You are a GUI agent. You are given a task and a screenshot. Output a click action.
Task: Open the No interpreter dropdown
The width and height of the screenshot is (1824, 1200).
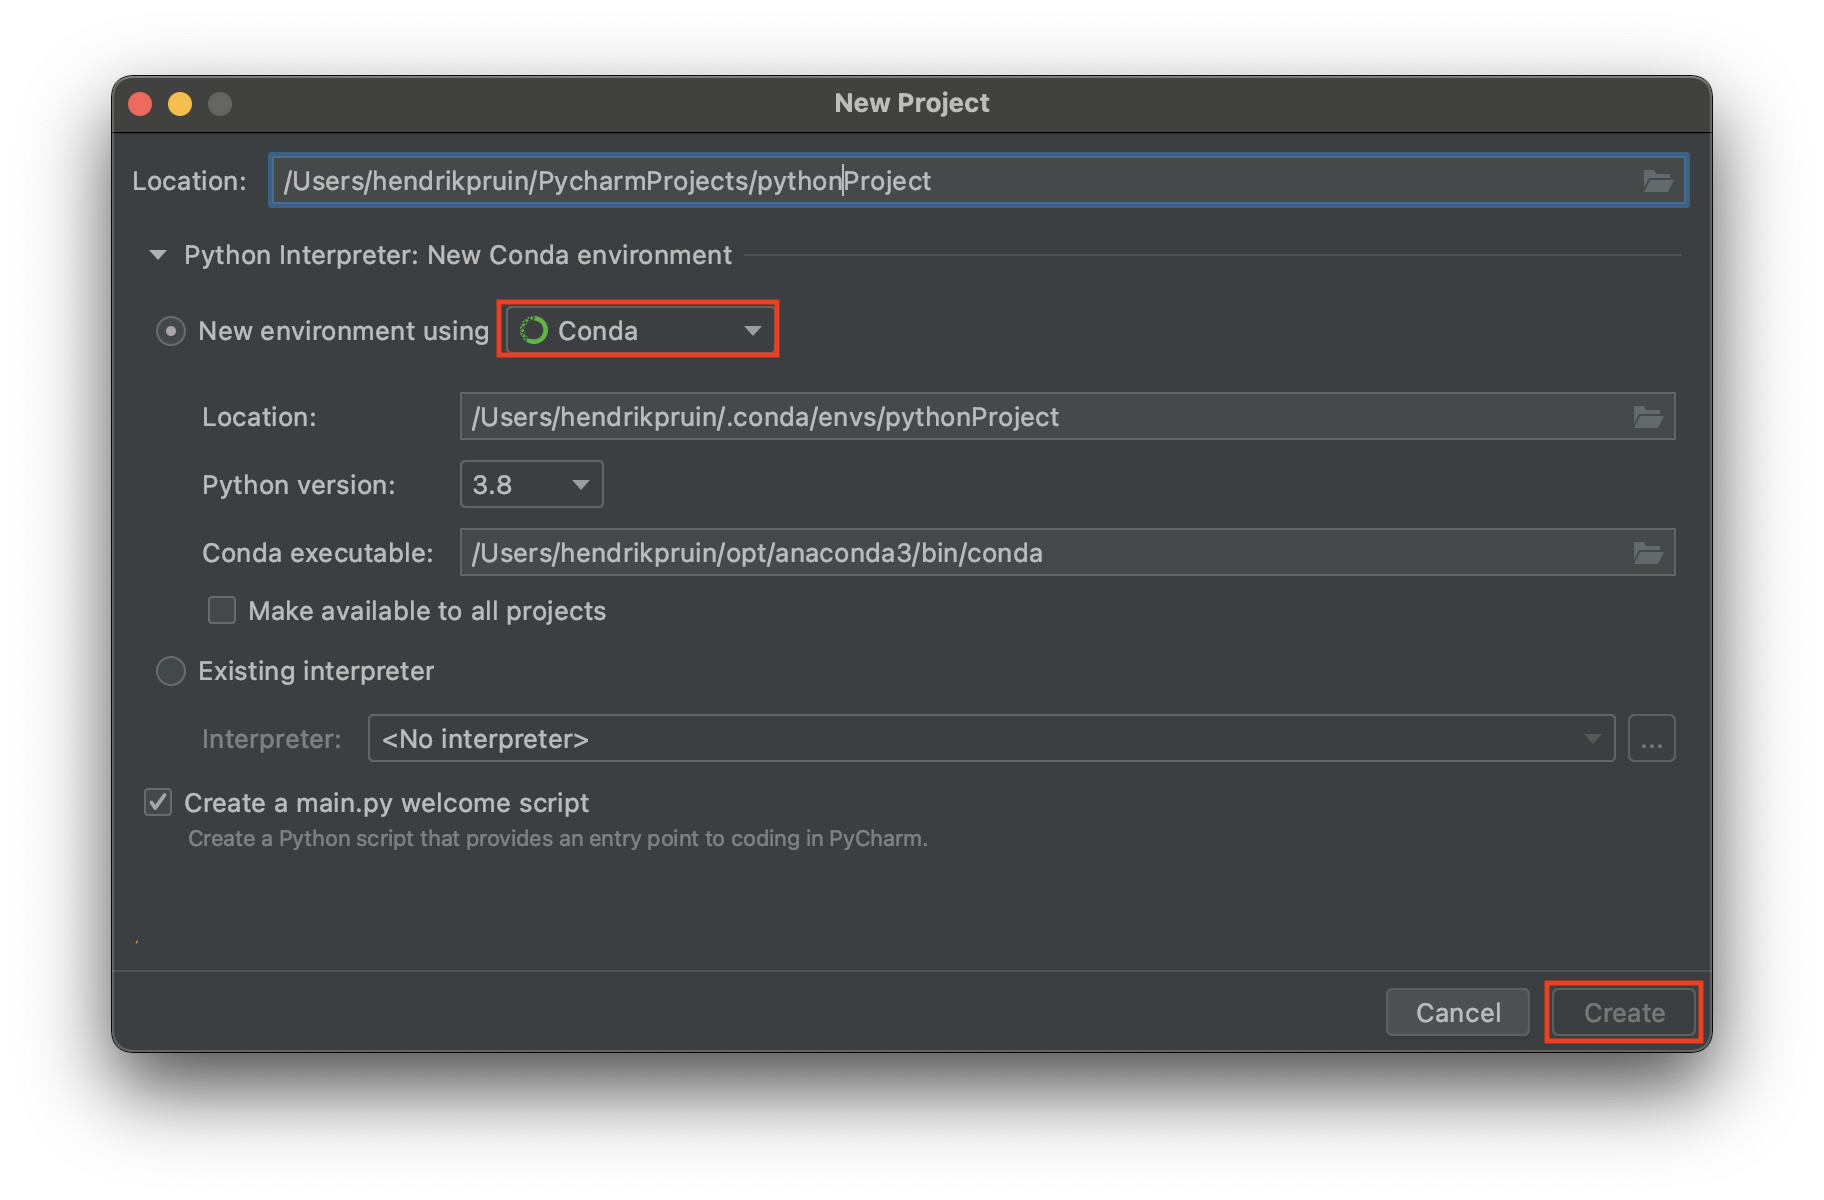coord(991,739)
